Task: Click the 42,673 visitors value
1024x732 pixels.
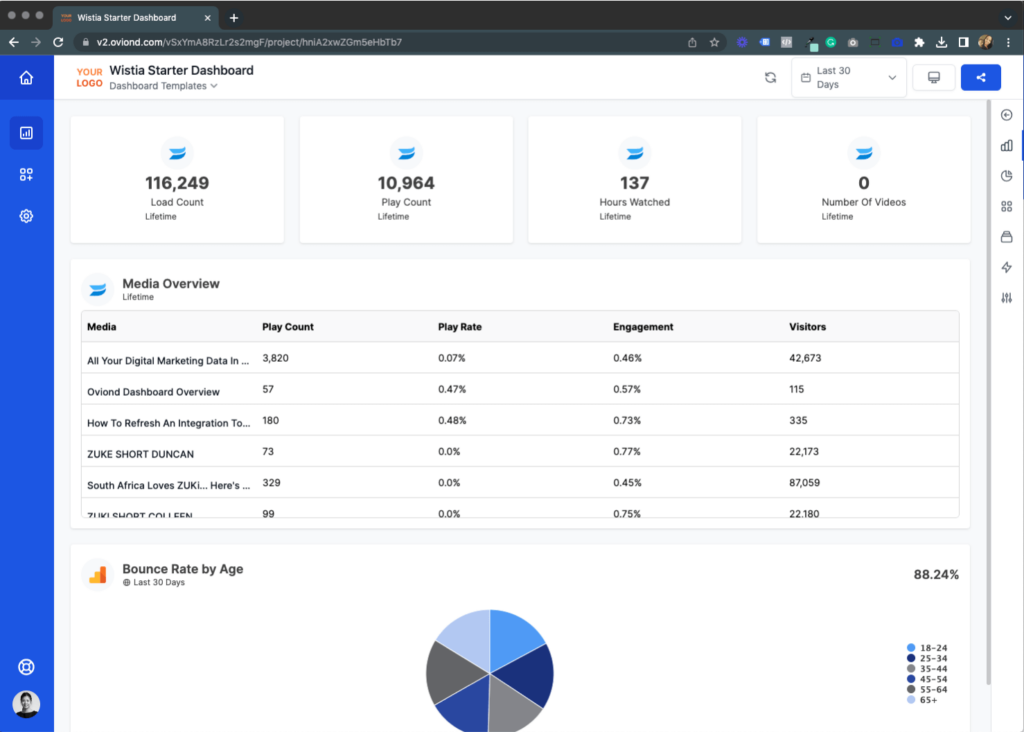Action: pos(805,358)
